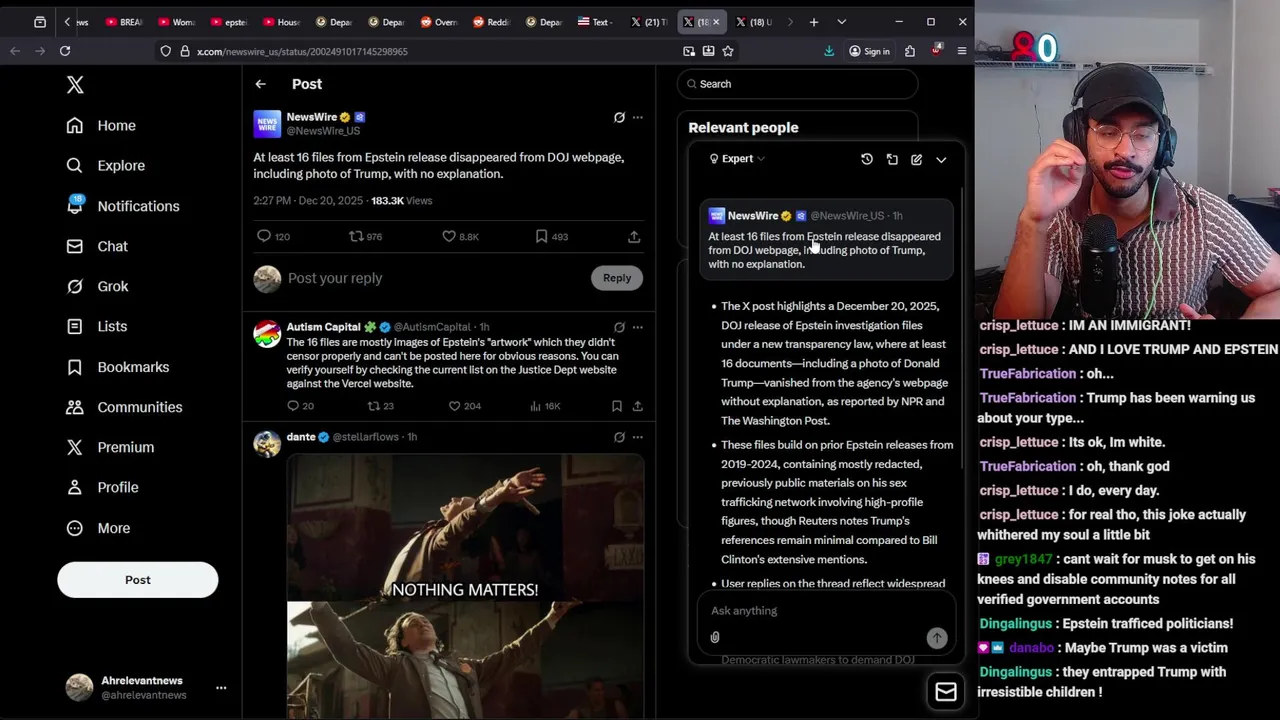Click the X Search box

tap(797, 84)
